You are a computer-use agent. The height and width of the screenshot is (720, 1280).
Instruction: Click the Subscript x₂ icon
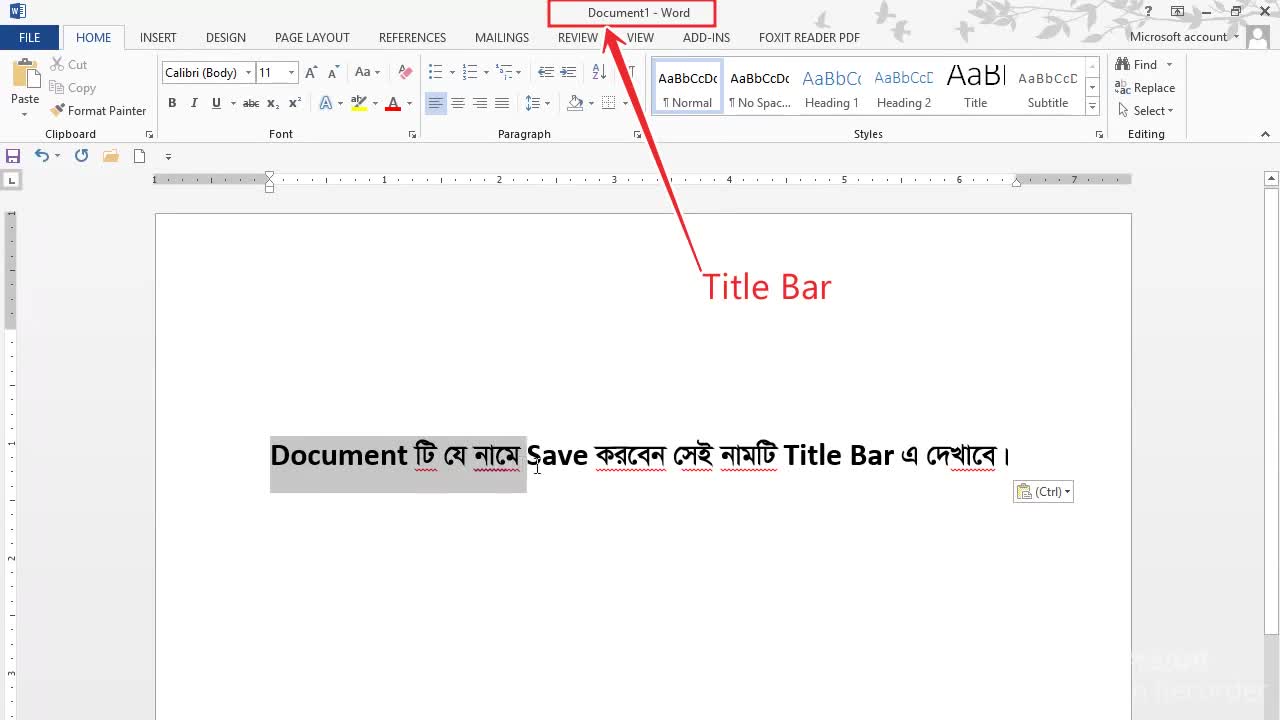click(273, 103)
